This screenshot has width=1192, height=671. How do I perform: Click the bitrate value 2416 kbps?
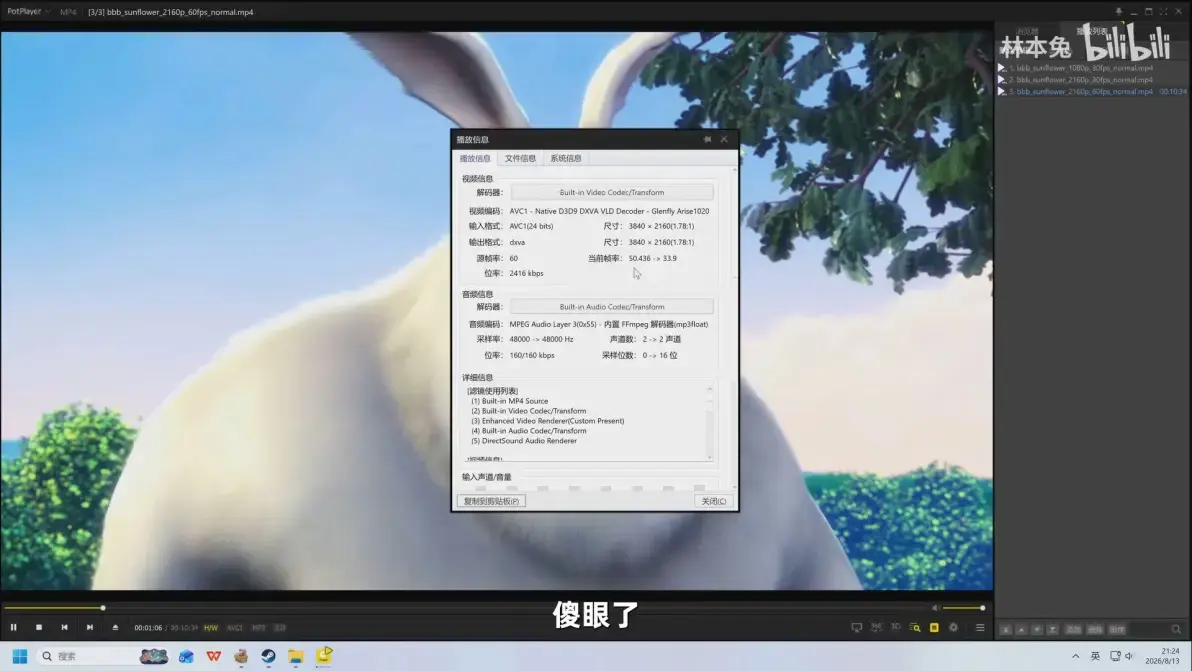click(x=526, y=274)
